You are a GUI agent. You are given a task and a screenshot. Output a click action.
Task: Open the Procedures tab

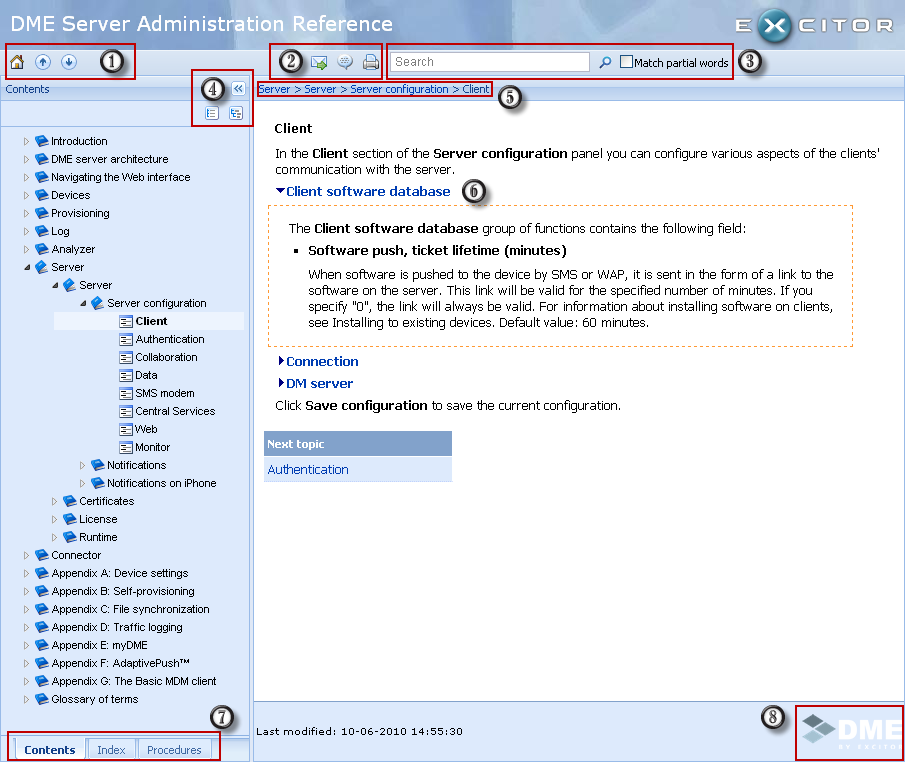174,750
